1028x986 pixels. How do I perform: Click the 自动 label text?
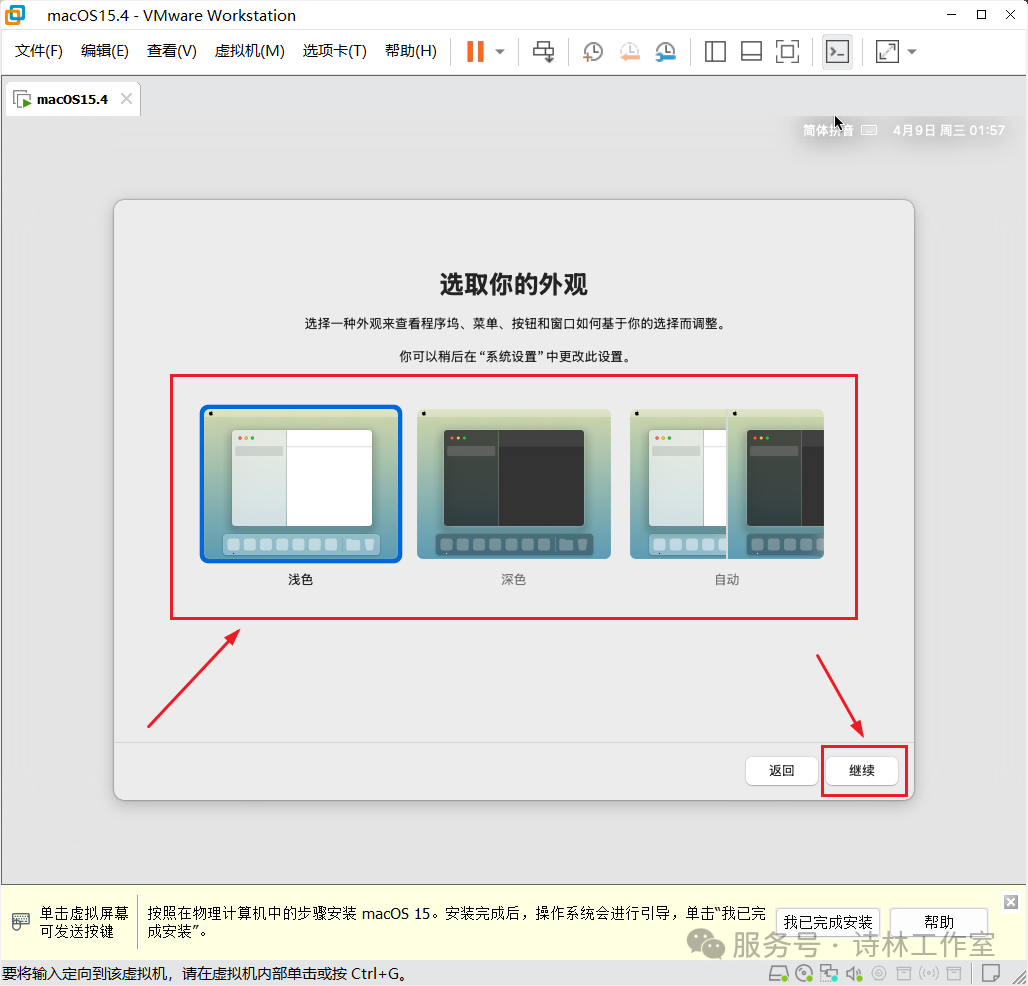tap(726, 580)
